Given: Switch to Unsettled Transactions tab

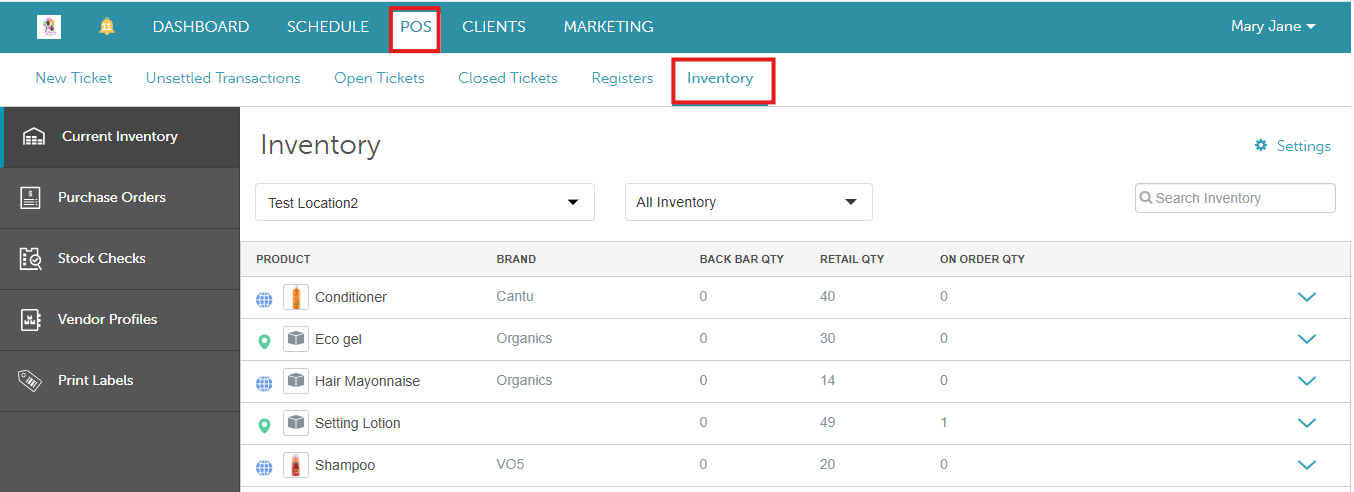Looking at the screenshot, I should (x=223, y=78).
